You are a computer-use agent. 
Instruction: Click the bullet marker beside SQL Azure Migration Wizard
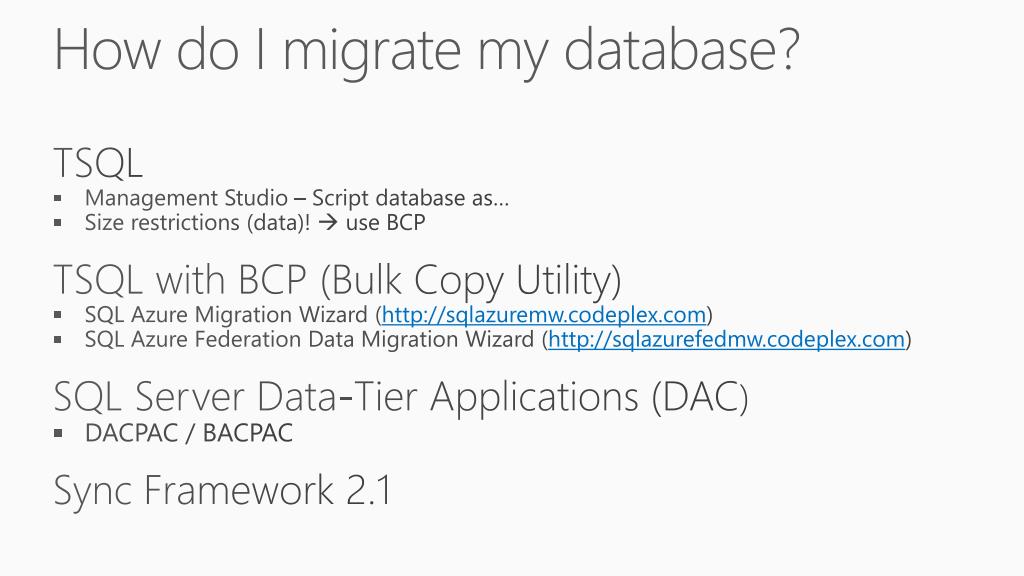click(x=57, y=315)
